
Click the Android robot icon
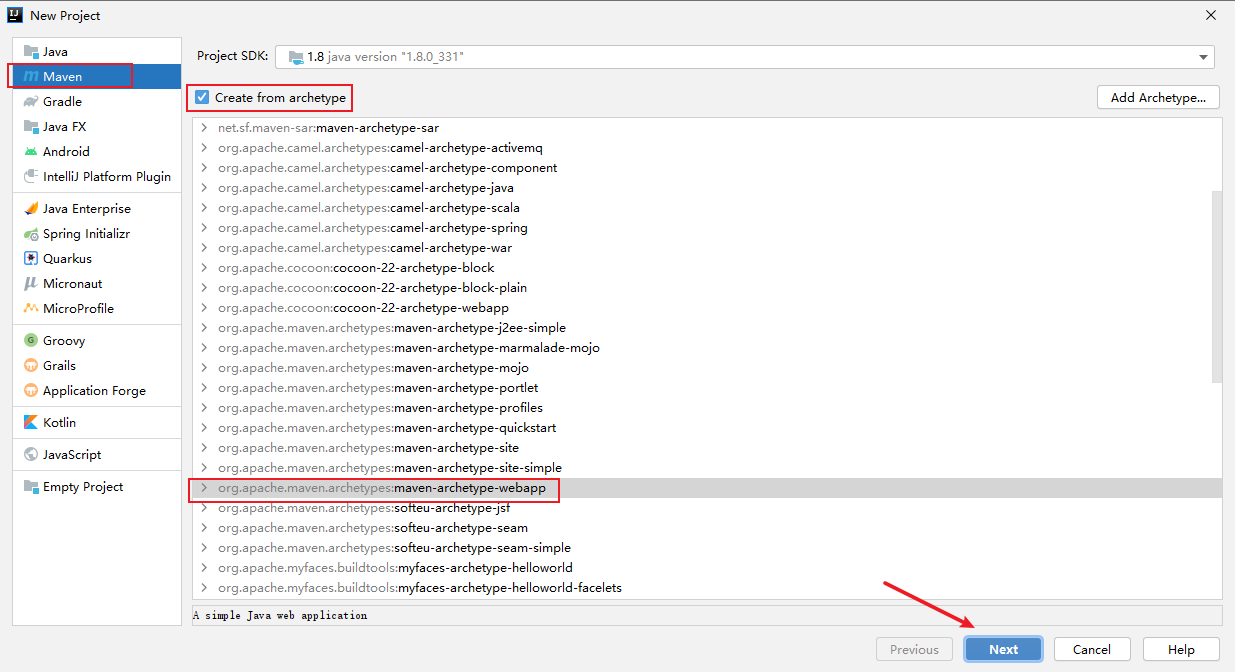(31, 151)
